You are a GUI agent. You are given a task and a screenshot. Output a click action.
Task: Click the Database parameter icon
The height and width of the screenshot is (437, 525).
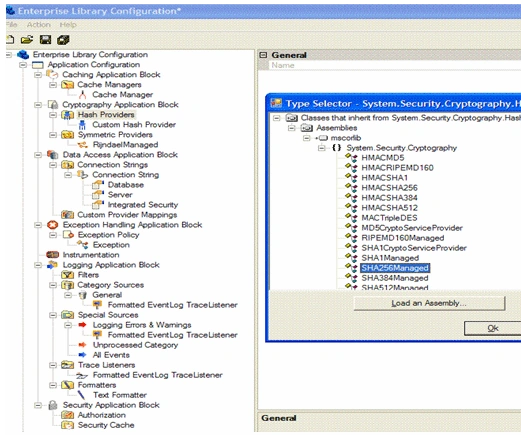coord(98,185)
